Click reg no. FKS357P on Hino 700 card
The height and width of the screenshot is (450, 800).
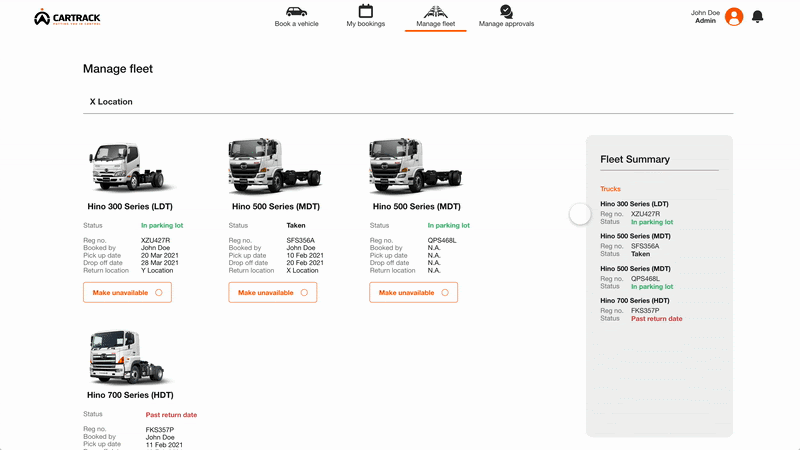click(160, 430)
